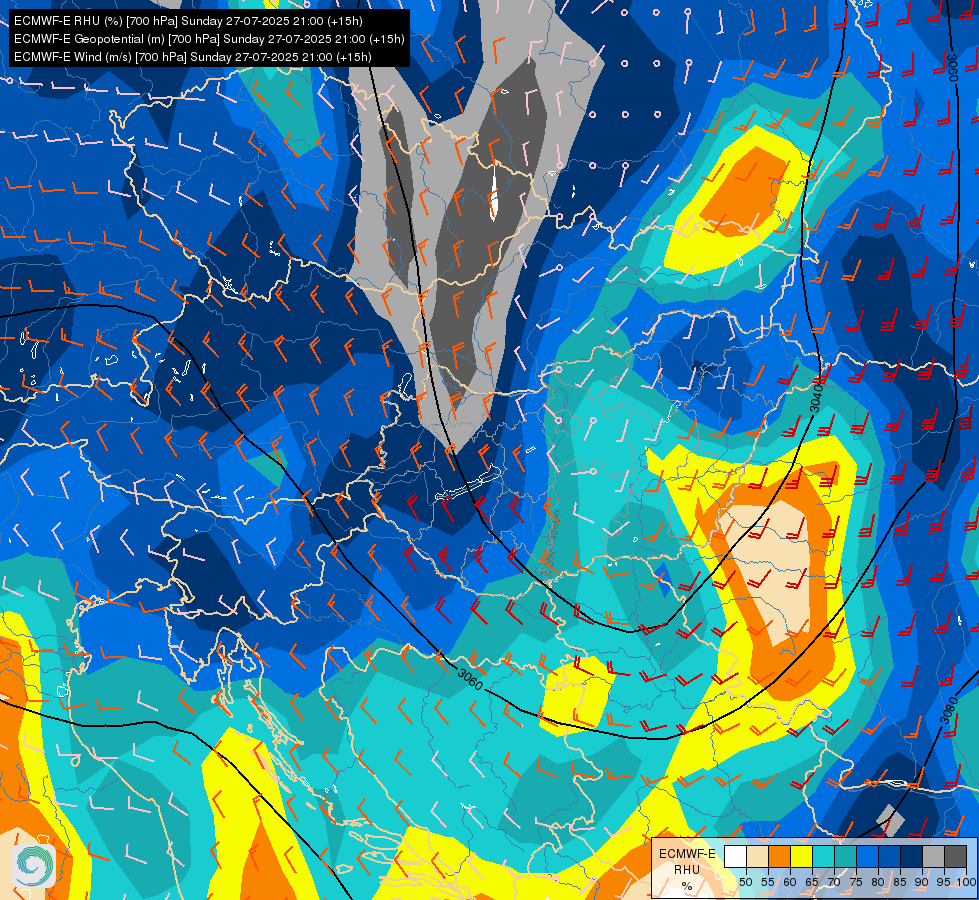Viewport: 979px width, 900px height.
Task: Click the ECMWF-E Wind (m/s) title line
Action: [x=193, y=57]
